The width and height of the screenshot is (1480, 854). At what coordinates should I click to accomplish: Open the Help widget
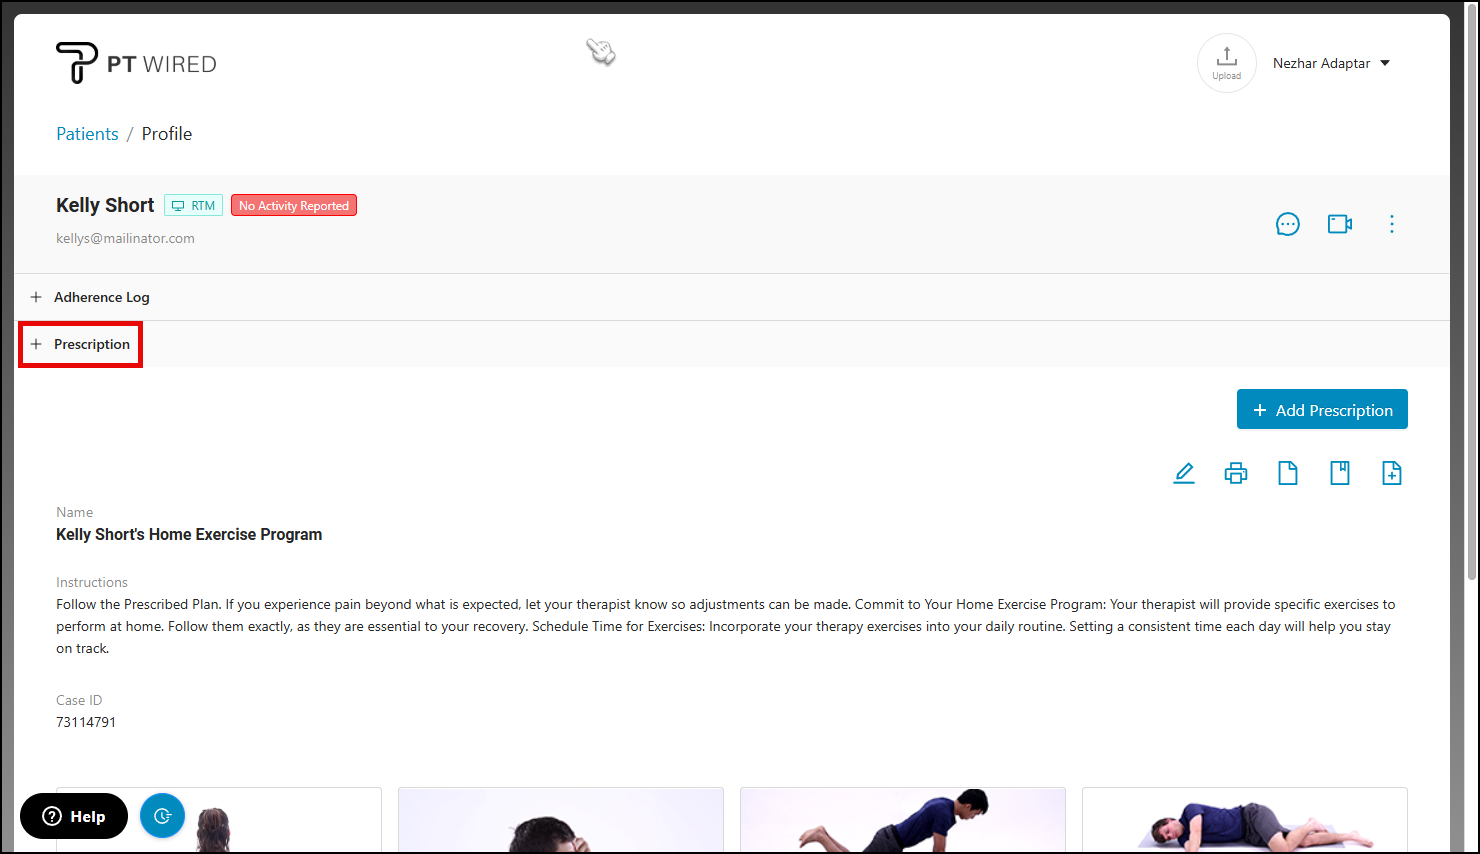(x=74, y=816)
